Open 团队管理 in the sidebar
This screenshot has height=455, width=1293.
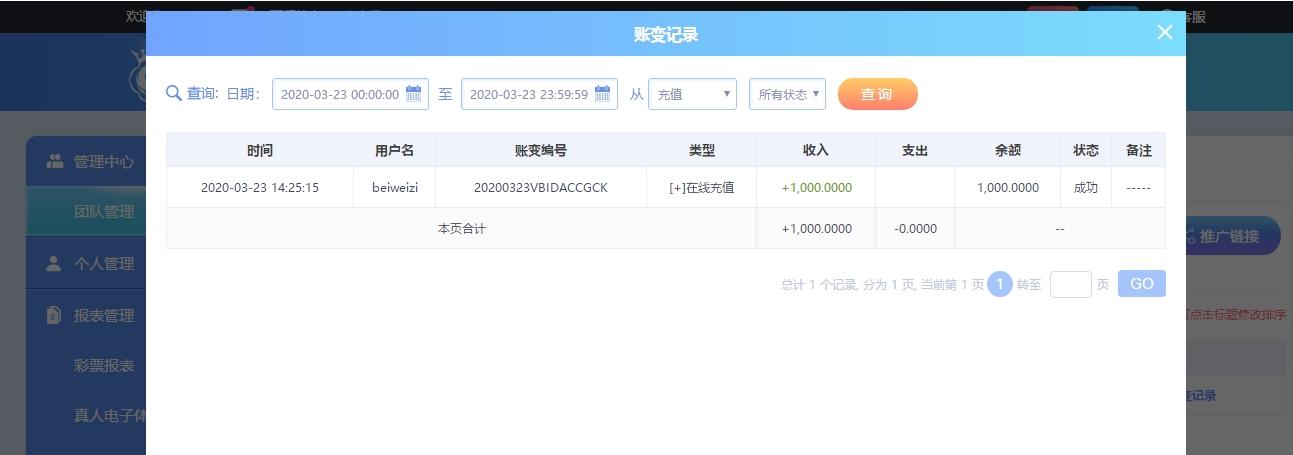click(104, 212)
